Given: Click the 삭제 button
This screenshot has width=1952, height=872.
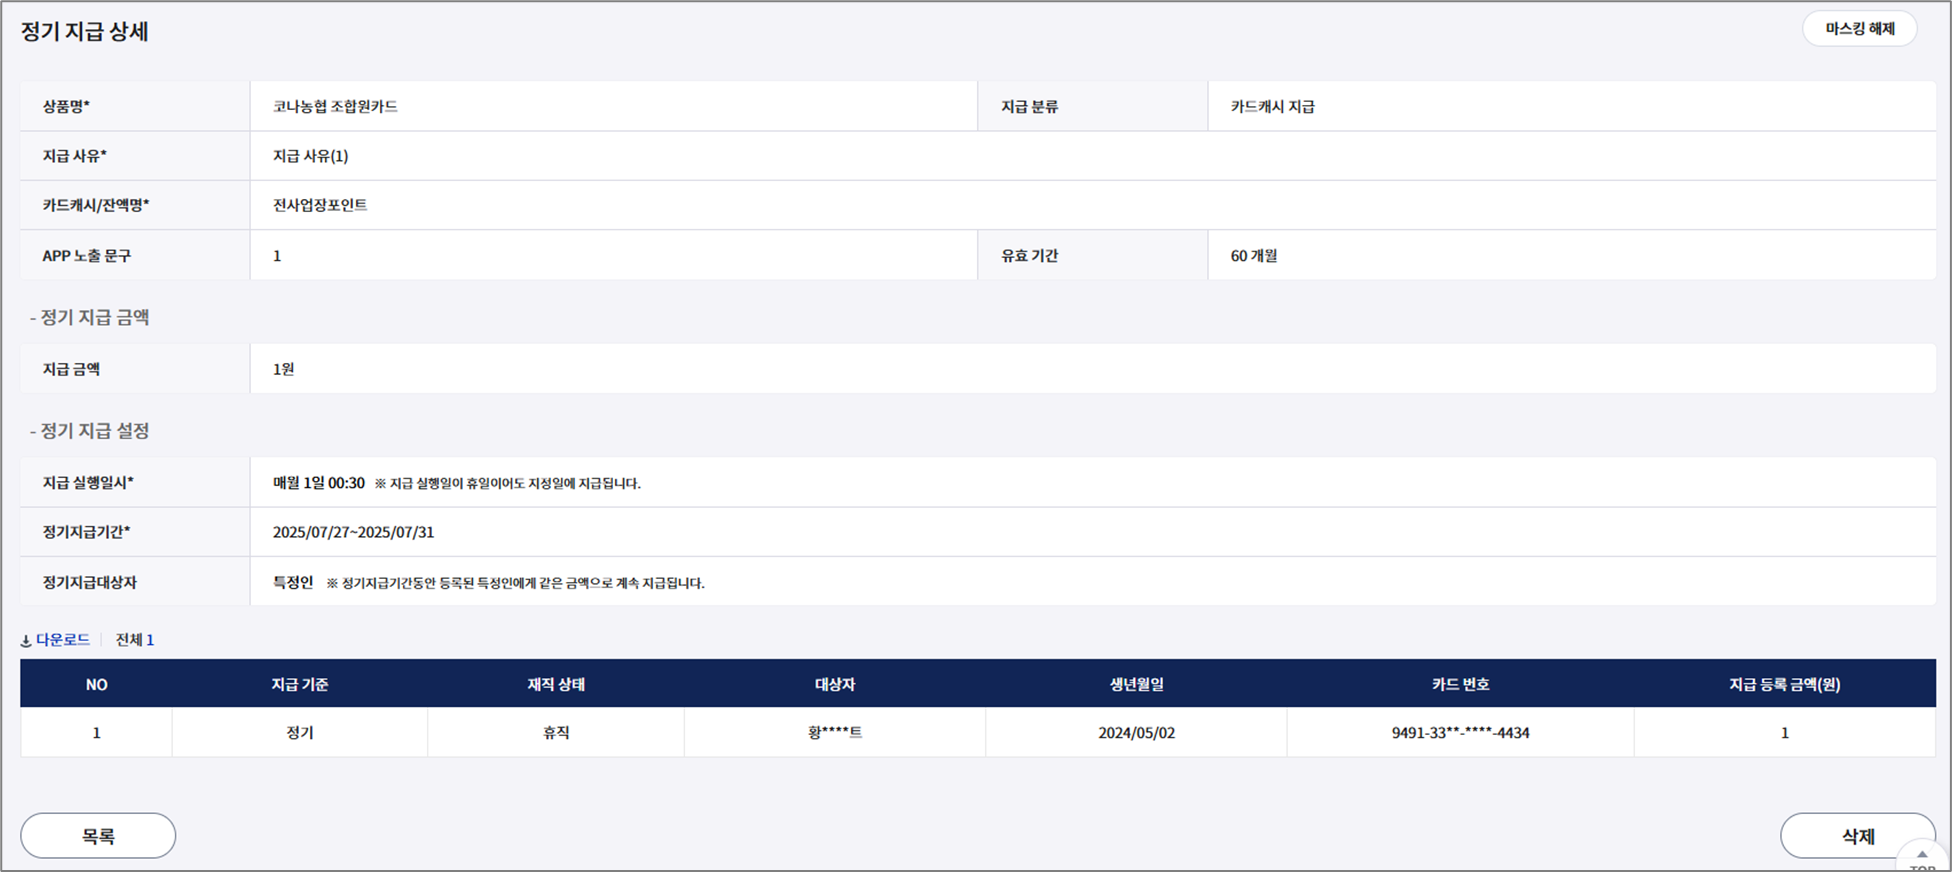Looking at the screenshot, I should pos(1857,836).
